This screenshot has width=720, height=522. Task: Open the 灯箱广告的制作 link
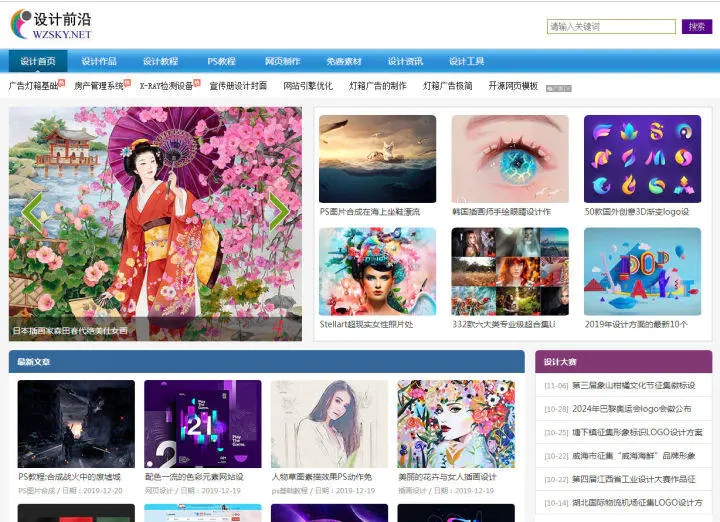[378, 86]
